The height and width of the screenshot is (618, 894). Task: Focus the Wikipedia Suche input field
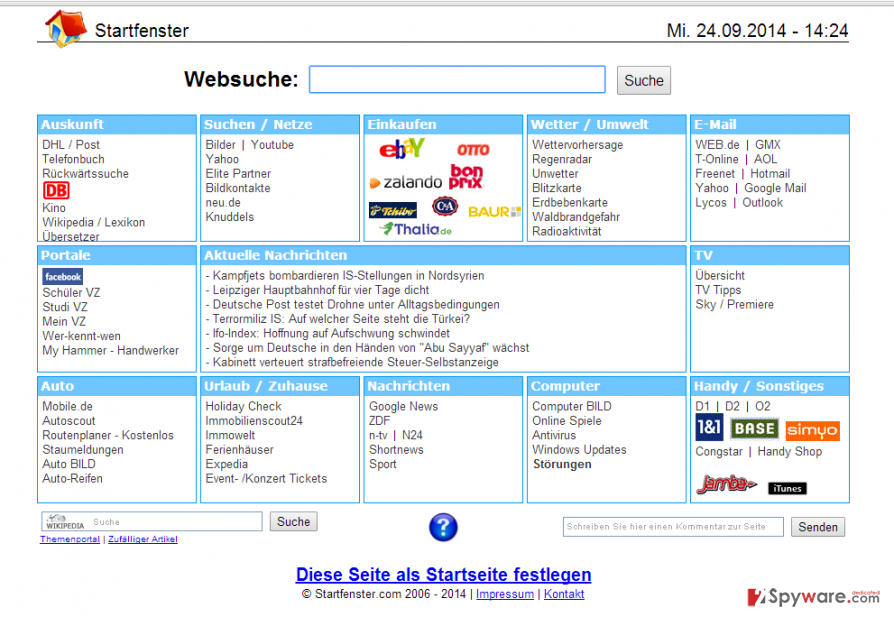tap(152, 522)
